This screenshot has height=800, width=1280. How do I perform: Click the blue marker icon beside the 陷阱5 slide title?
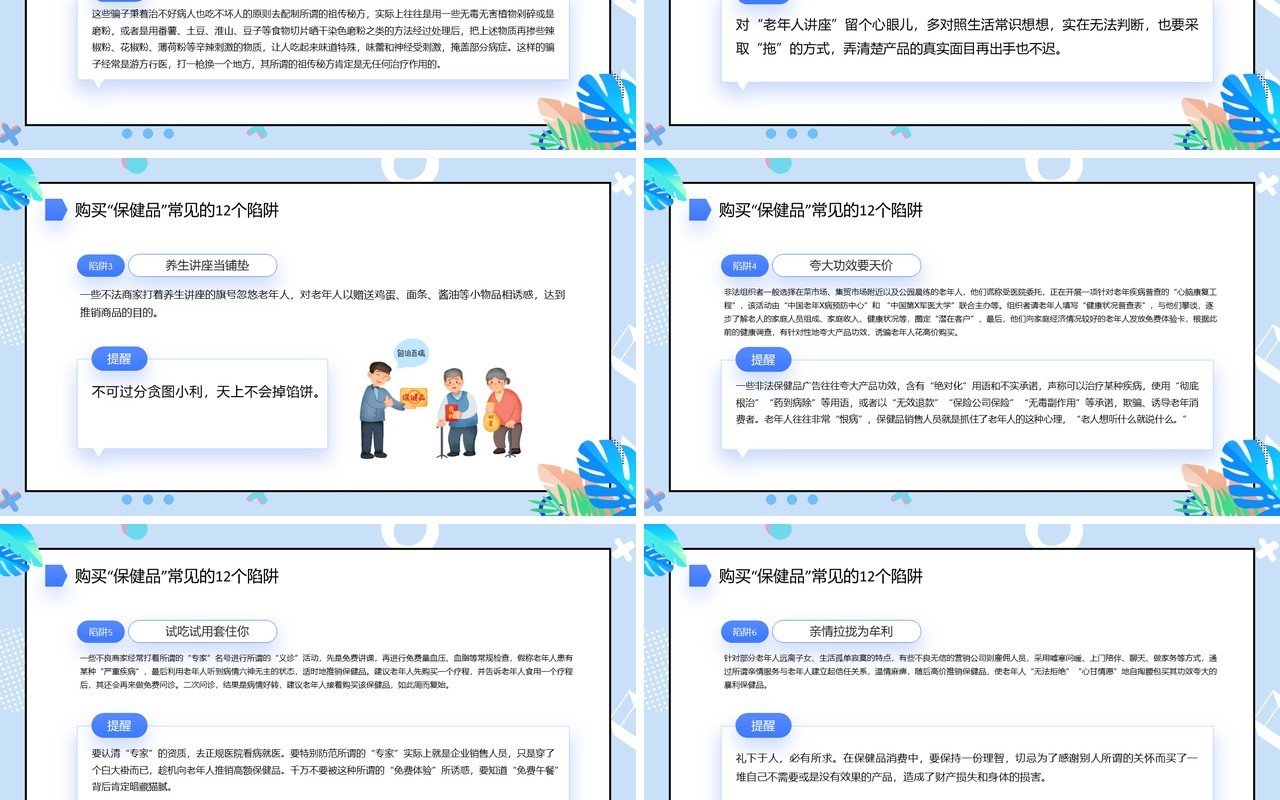point(56,576)
